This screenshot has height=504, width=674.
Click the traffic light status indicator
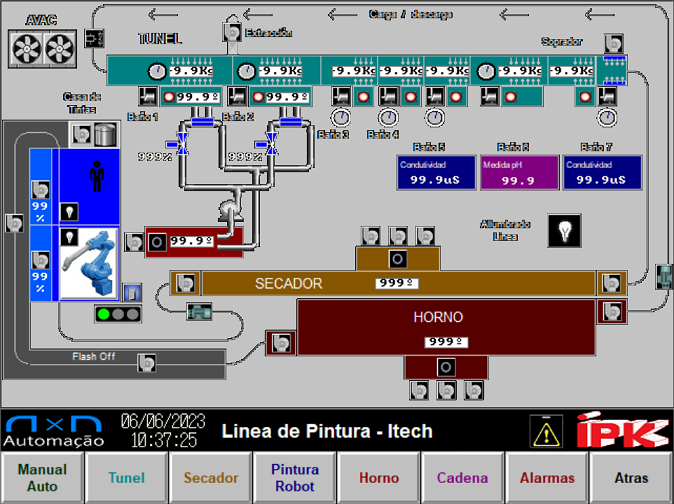tap(117, 314)
